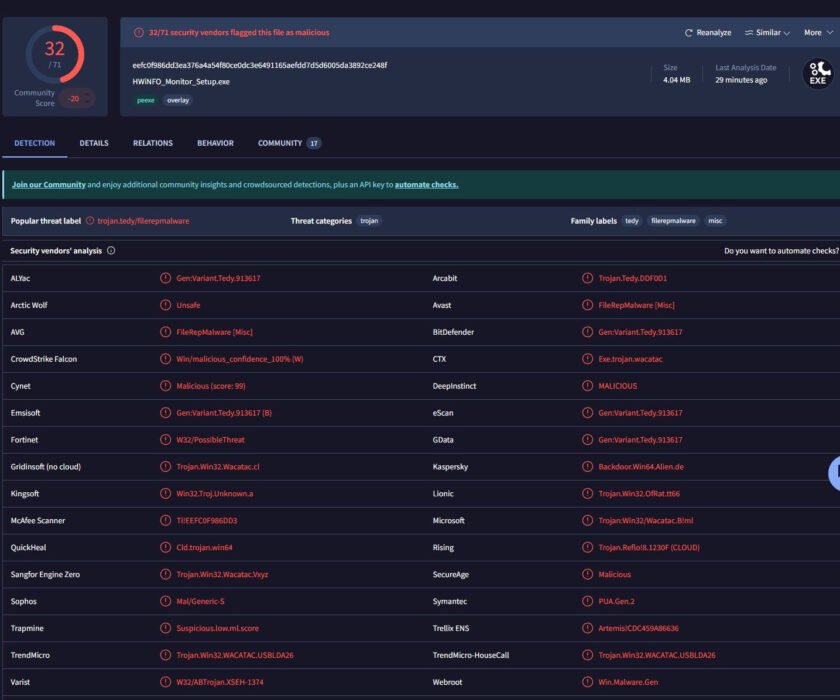Select Varist result W32/ABTrojan.XSEH-1374
This screenshot has height=700, width=840.
pos(220,682)
